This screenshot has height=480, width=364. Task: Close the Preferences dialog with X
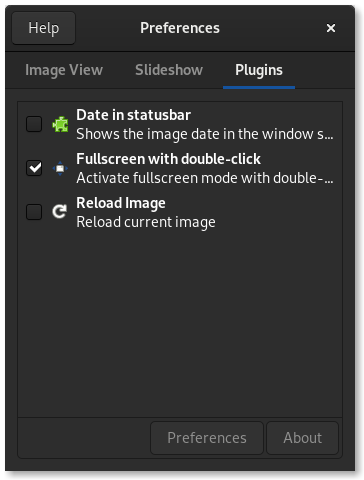pos(331,28)
